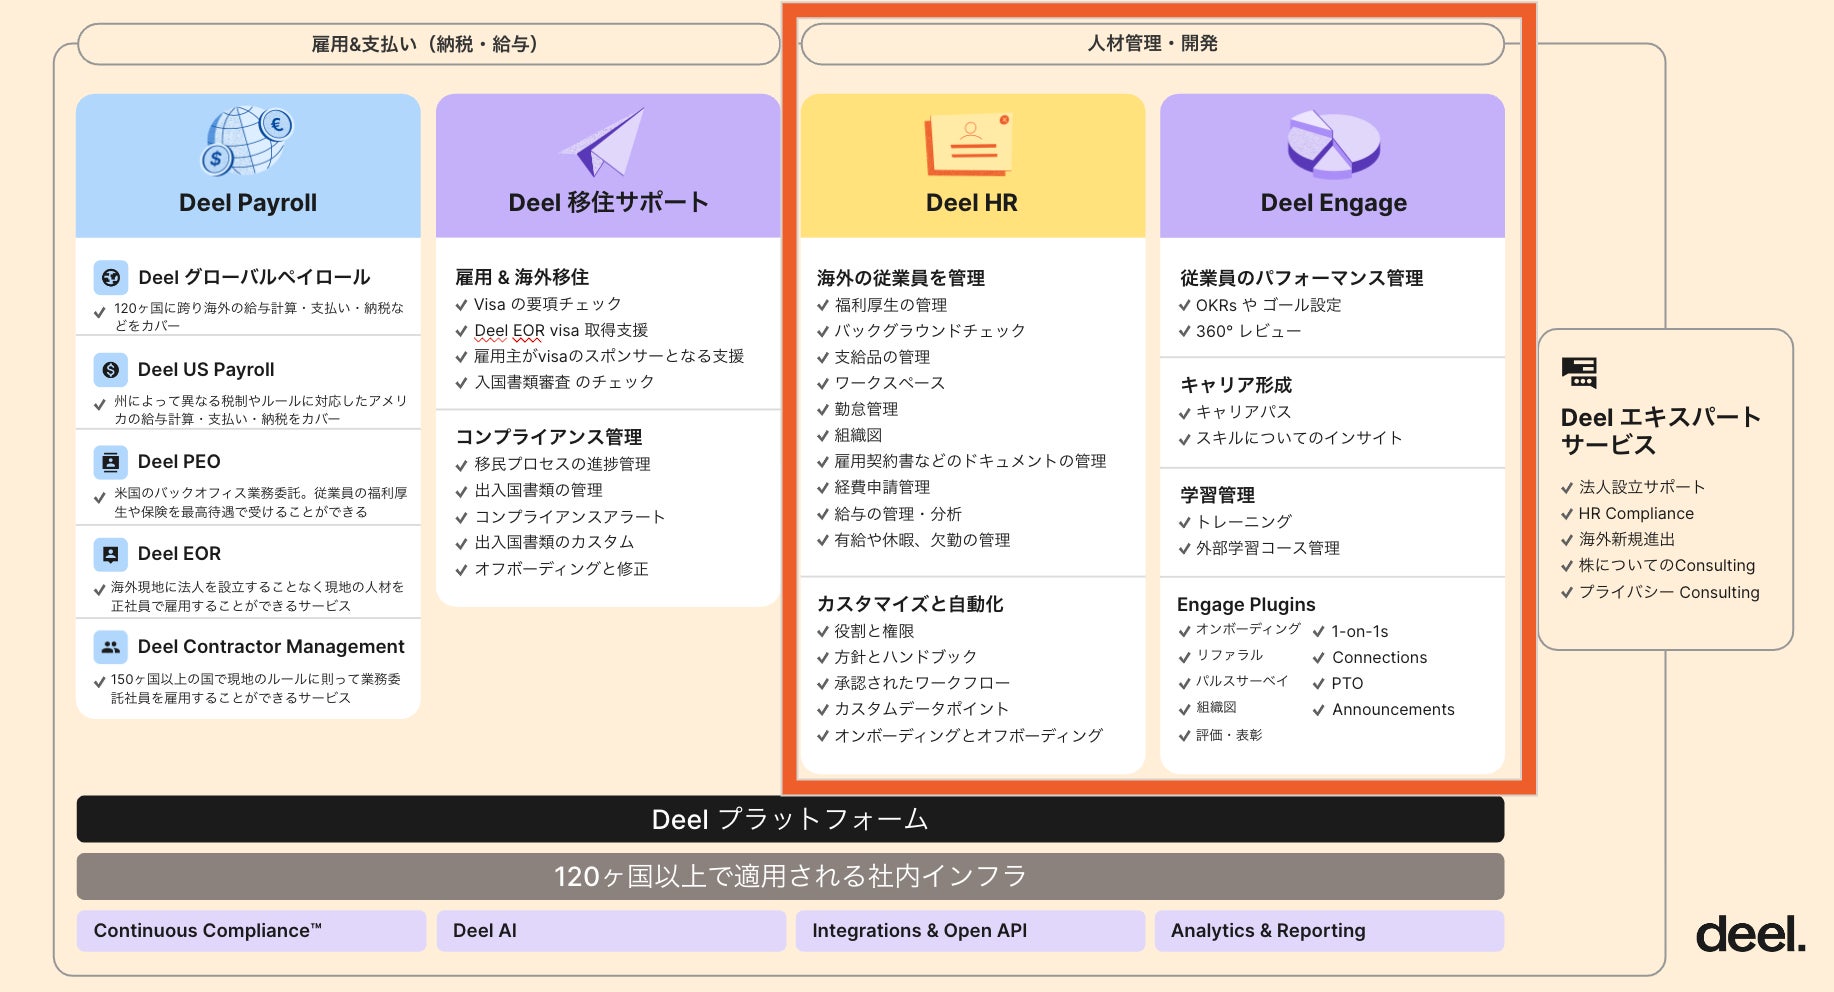The width and height of the screenshot is (1834, 992).
Task: Select the OKRs や ゴール設定 item
Action: tap(1269, 305)
